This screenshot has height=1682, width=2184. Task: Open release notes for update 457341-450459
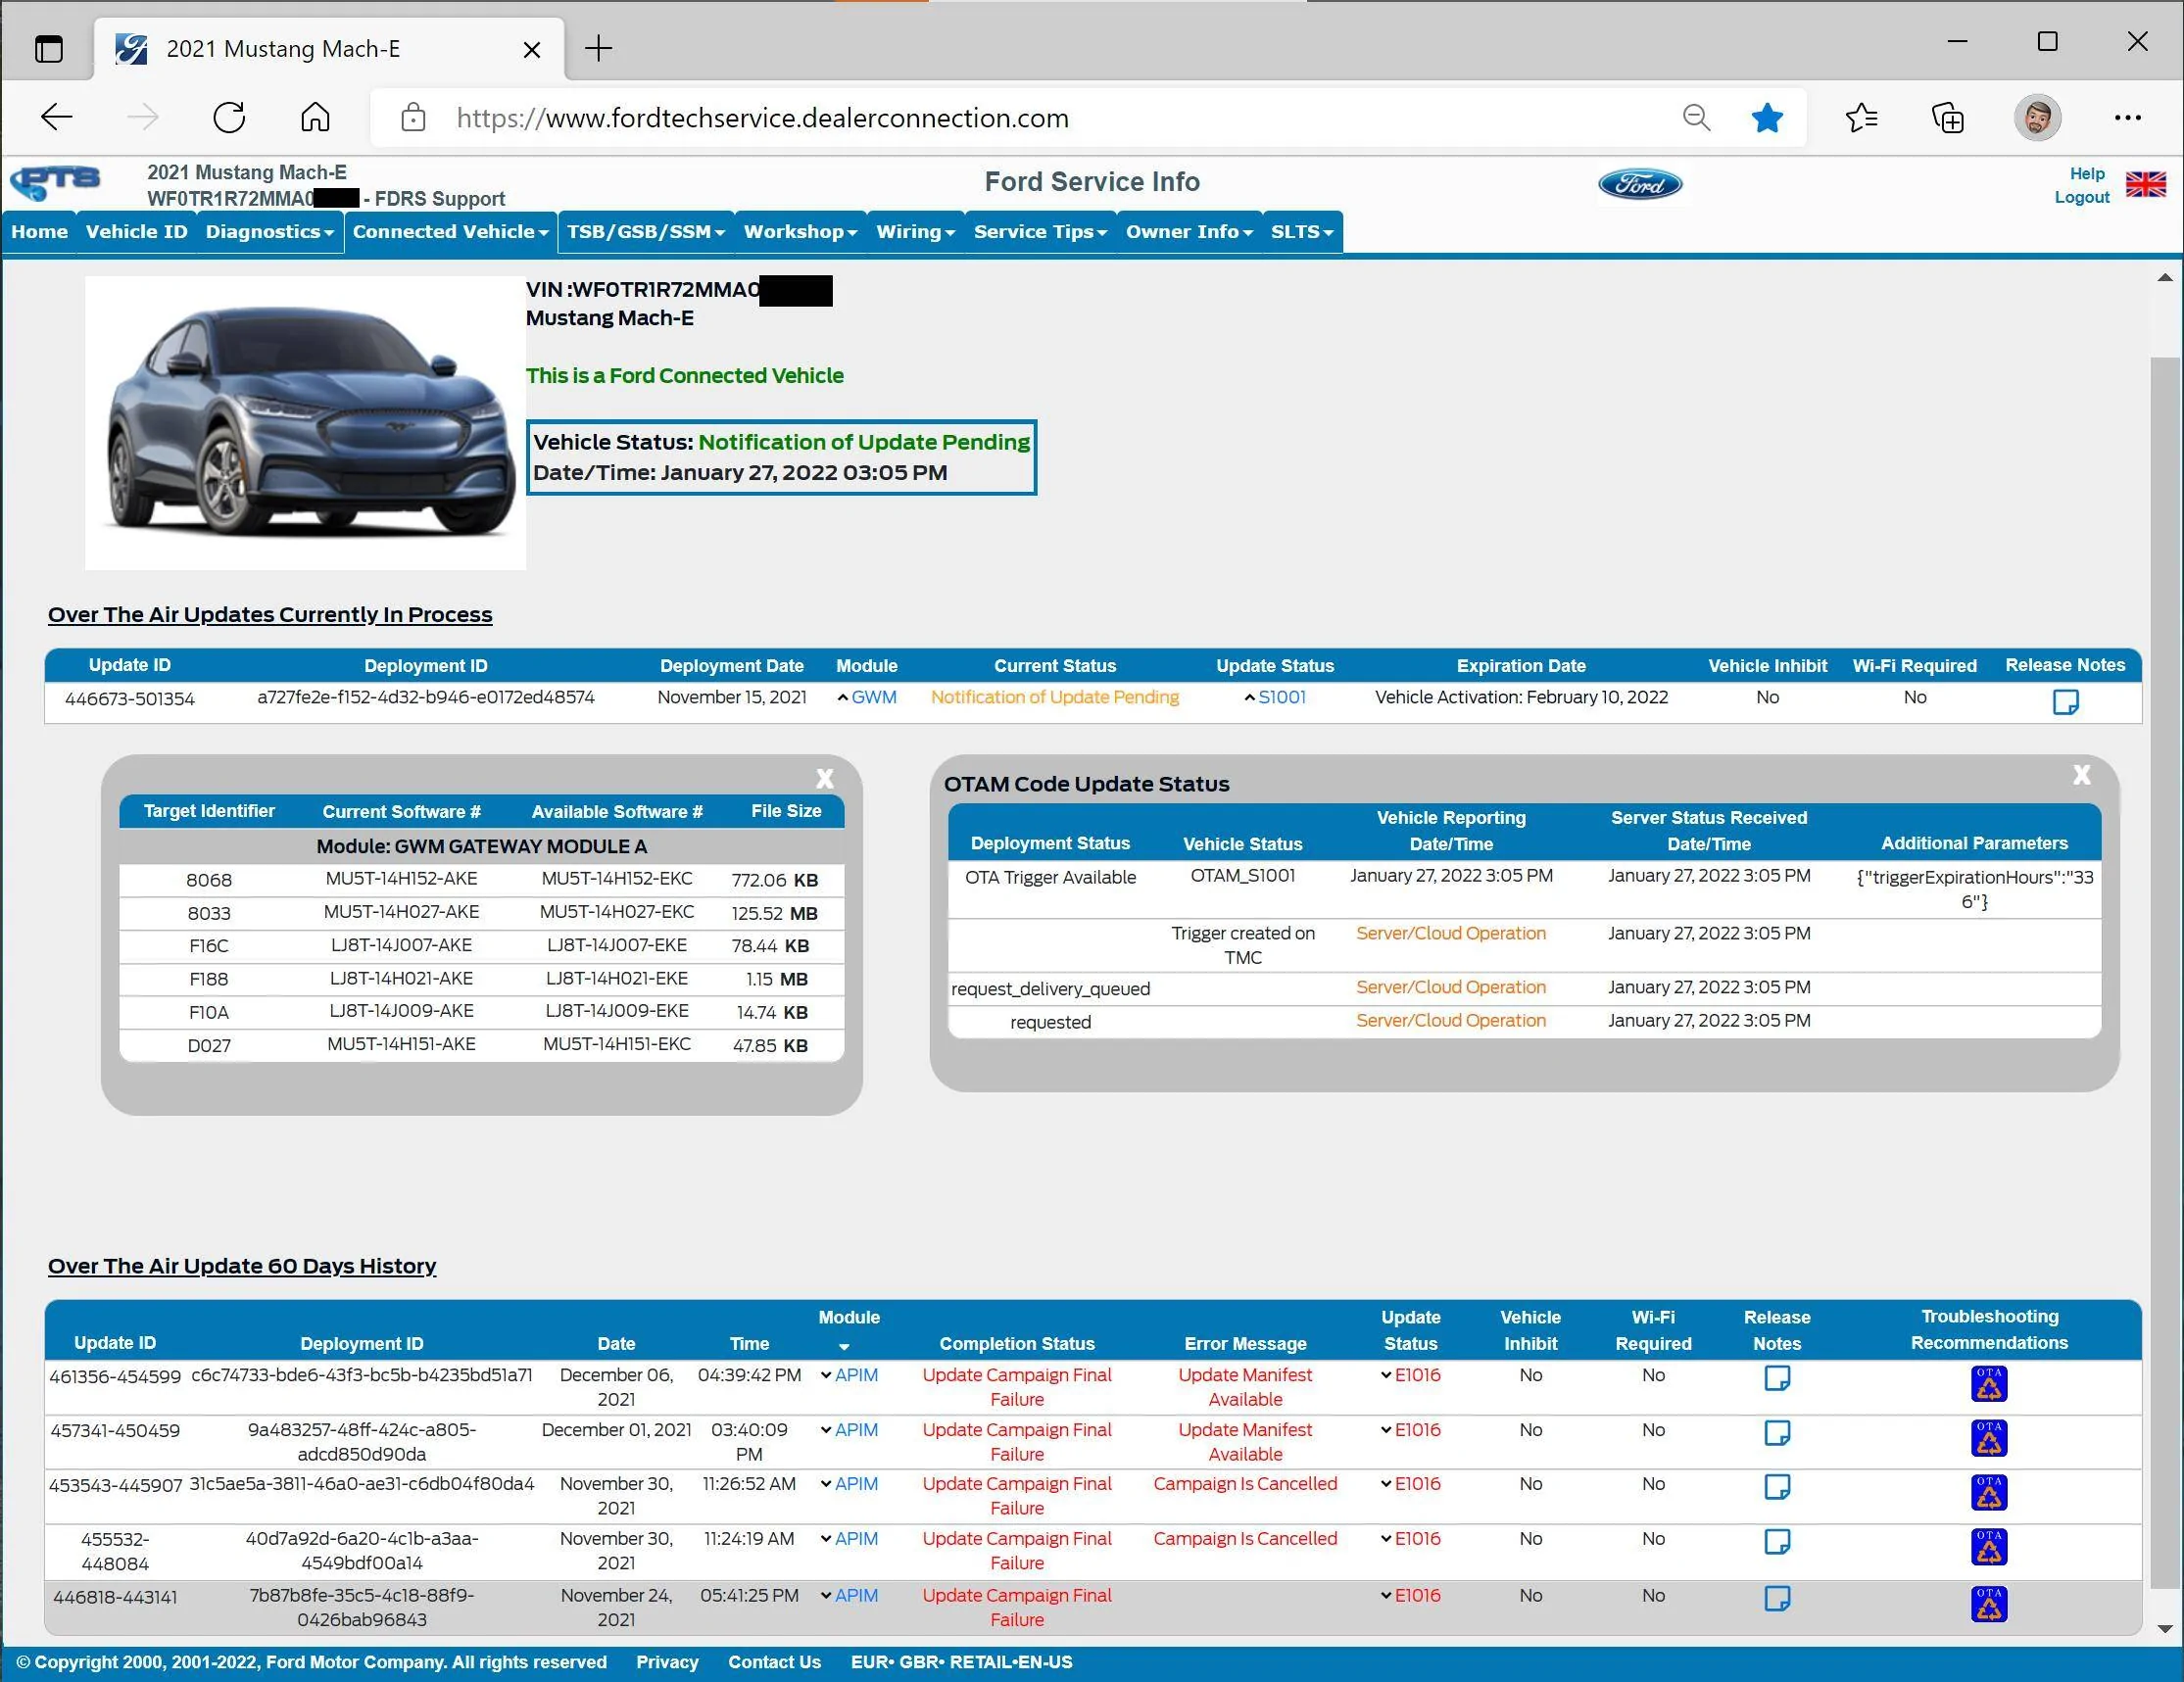(x=1776, y=1433)
